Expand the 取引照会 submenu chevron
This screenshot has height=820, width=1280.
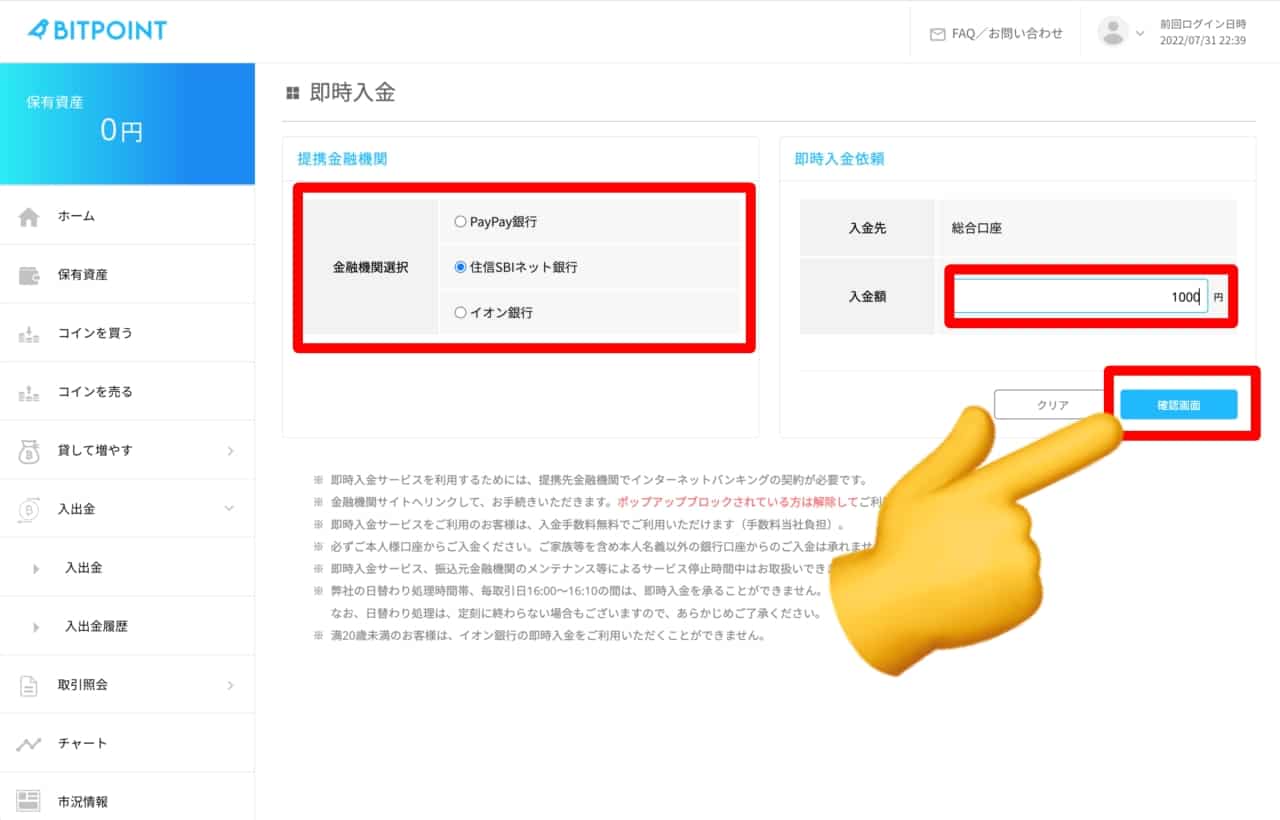pyautogui.click(x=230, y=685)
